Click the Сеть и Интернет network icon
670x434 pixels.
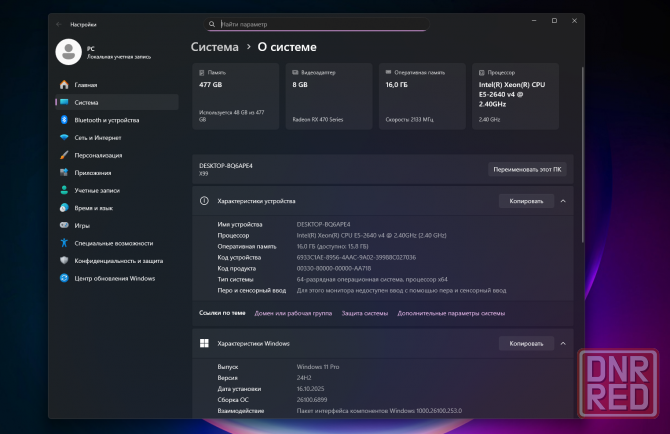[x=64, y=137]
